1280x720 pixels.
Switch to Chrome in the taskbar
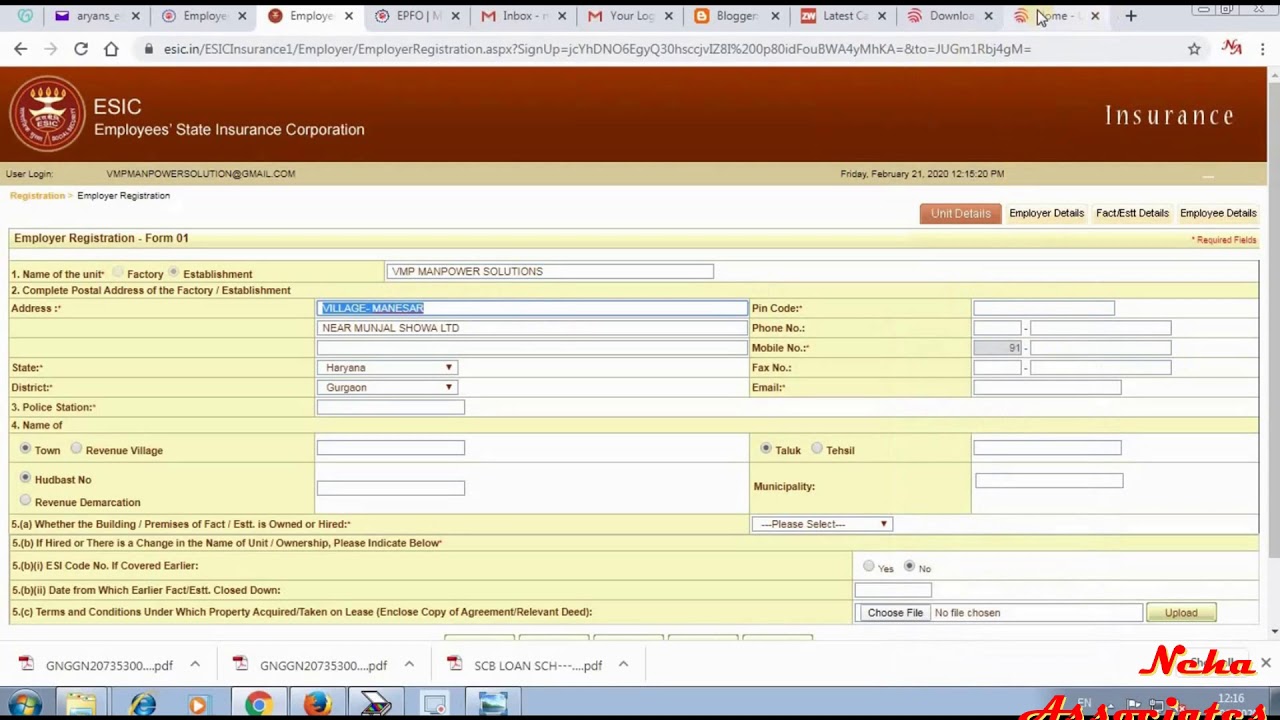(258, 705)
